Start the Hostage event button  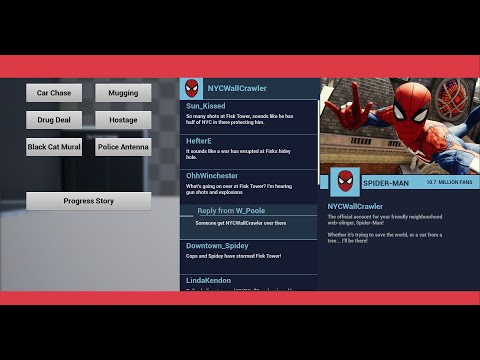[x=123, y=120]
